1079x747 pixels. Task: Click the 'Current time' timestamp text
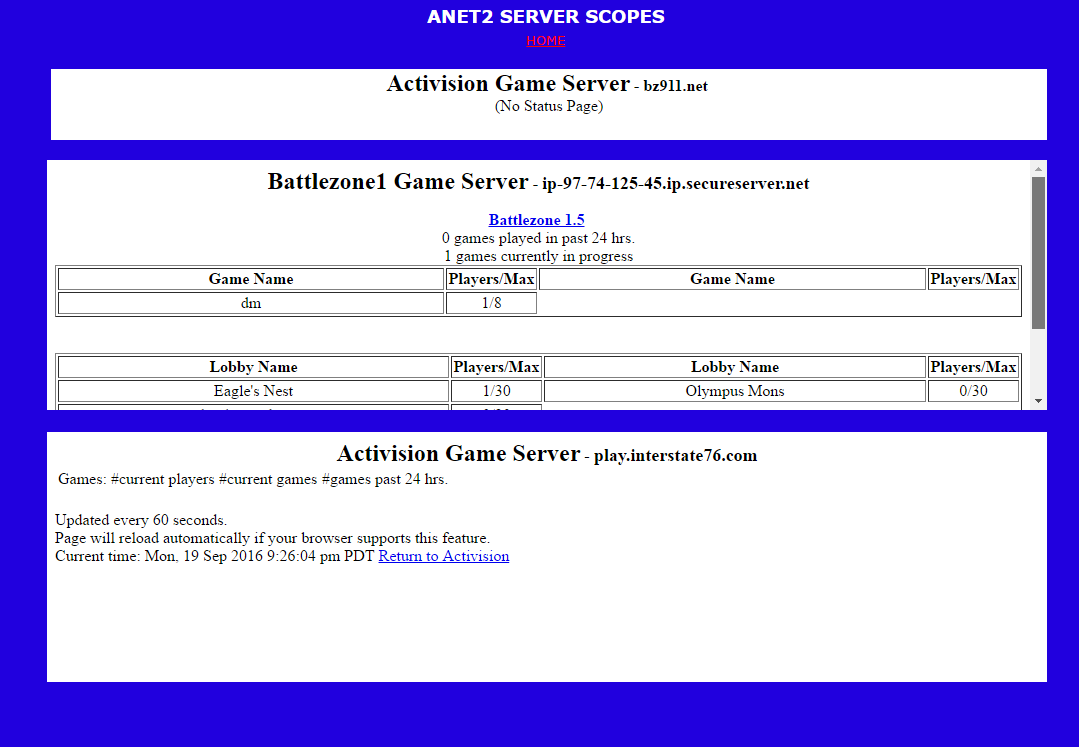click(215, 556)
